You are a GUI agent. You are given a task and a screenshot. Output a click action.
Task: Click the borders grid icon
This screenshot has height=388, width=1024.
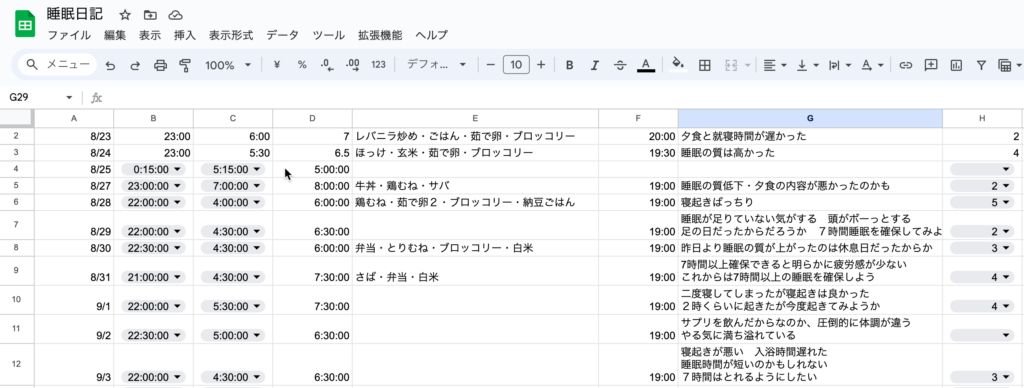point(705,65)
